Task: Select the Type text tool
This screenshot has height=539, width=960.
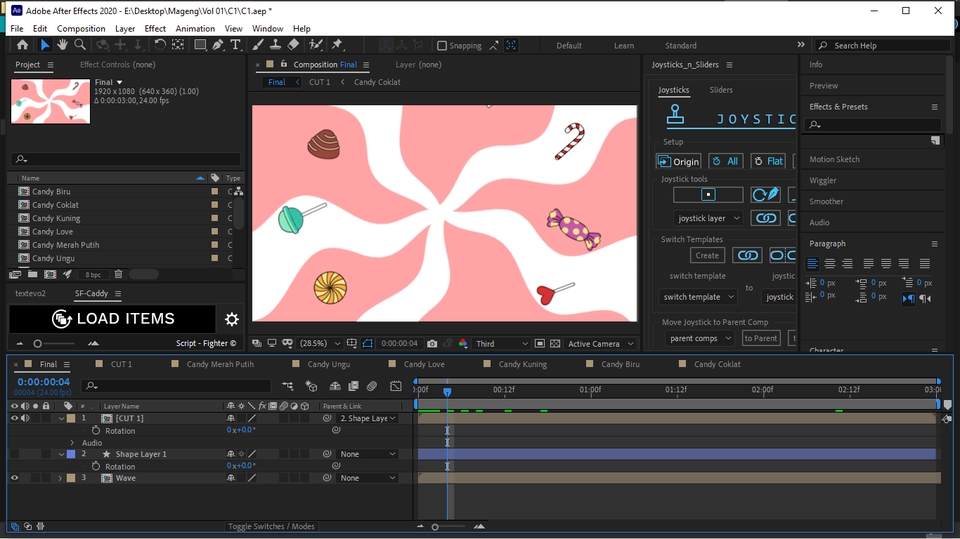Action: tap(235, 45)
